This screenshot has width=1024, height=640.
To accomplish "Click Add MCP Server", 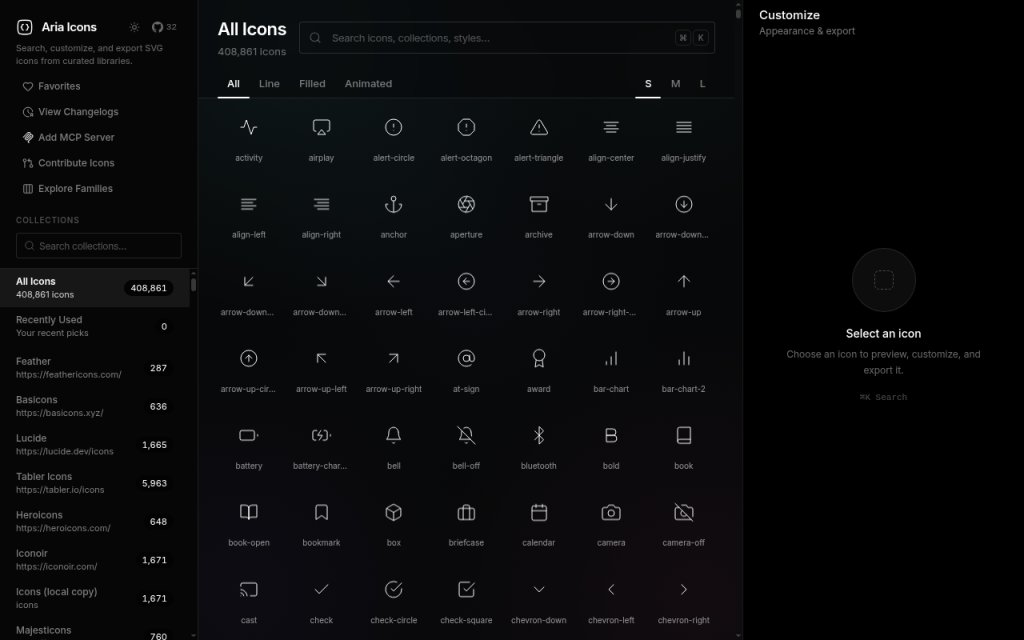I will coord(69,137).
